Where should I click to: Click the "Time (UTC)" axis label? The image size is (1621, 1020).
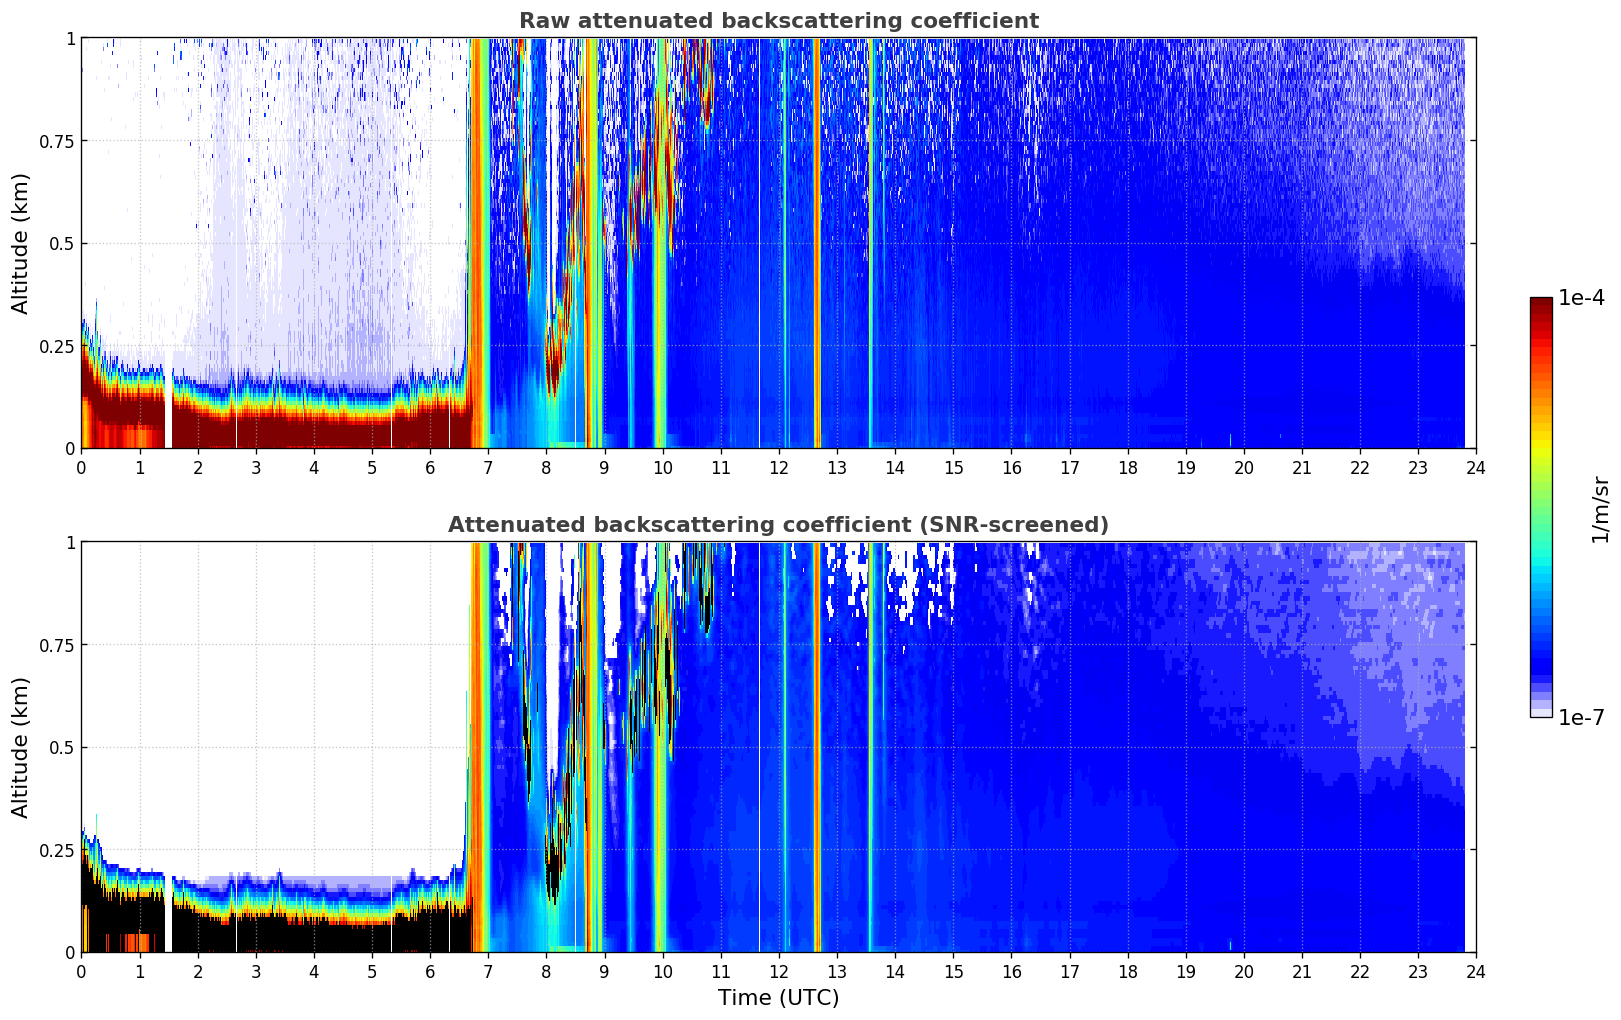point(778,998)
